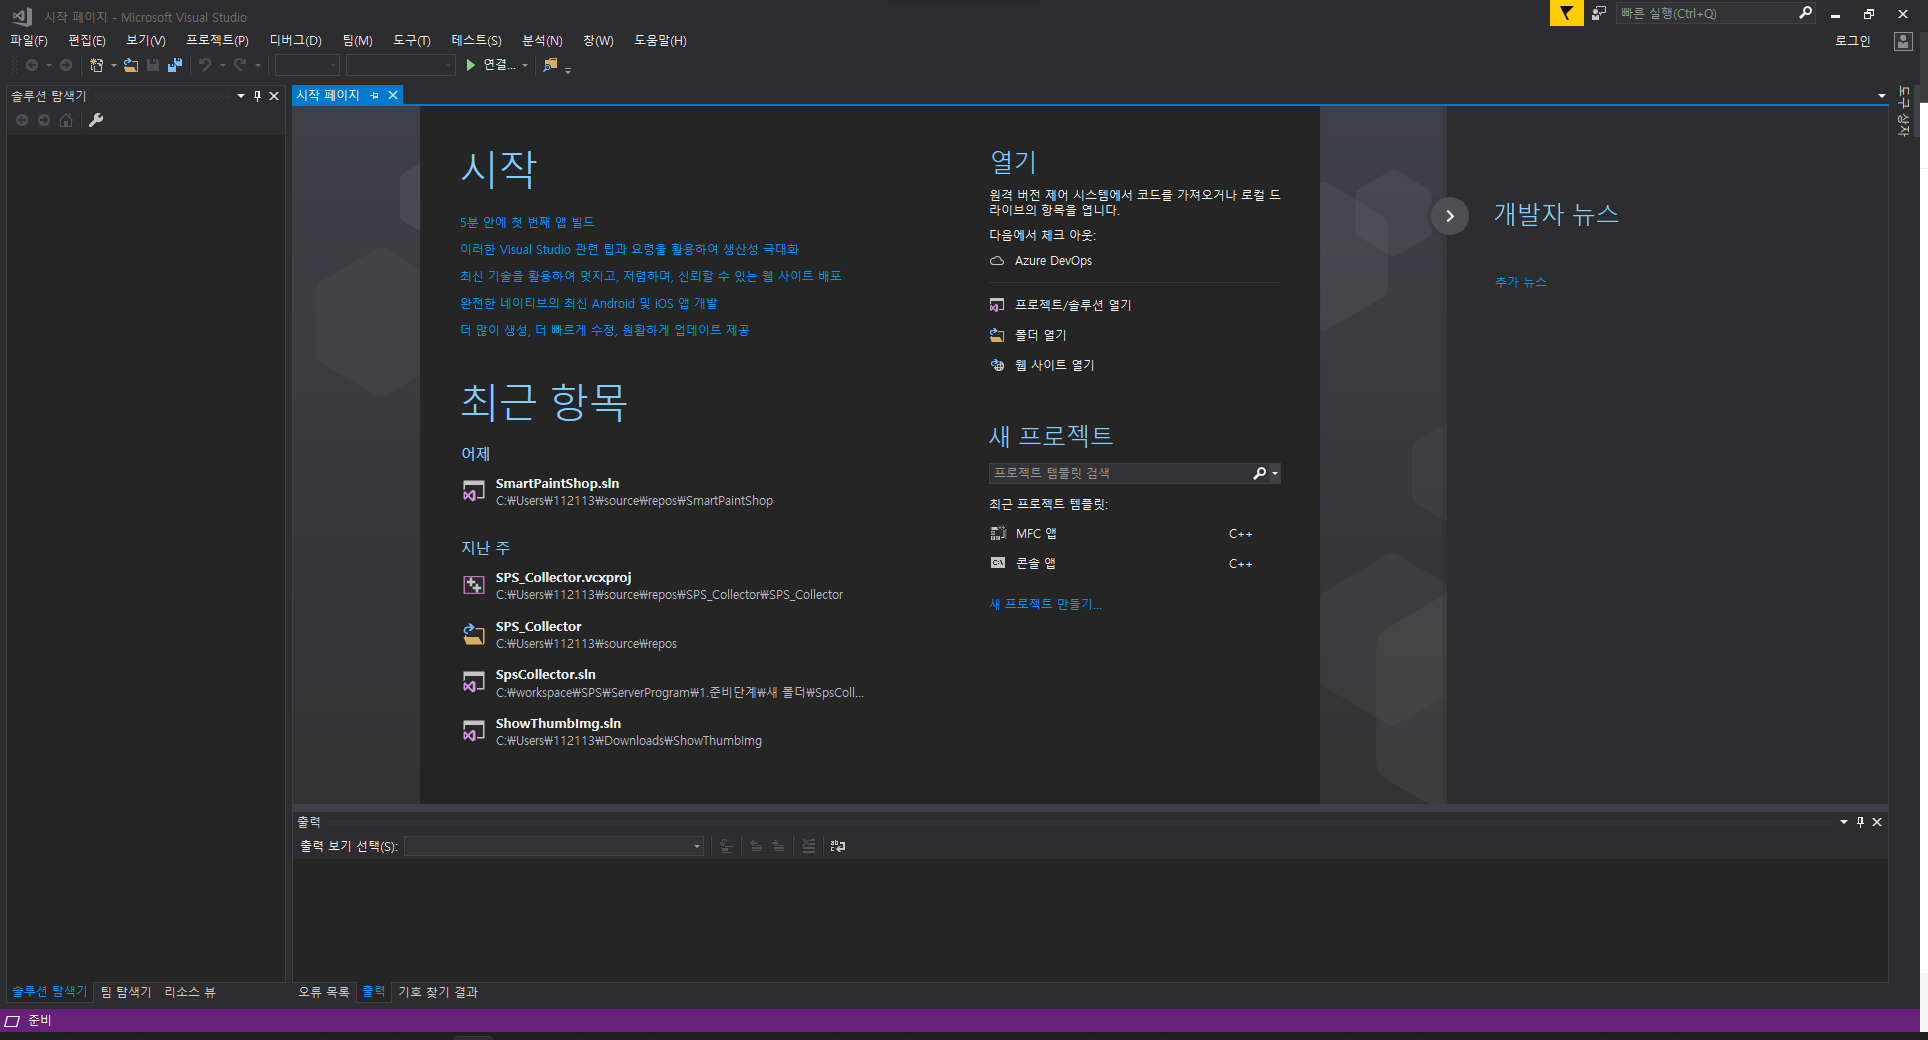Click the 5분 안에 첫 번째 앱 빌드 link
This screenshot has width=1928, height=1040.
click(x=527, y=222)
